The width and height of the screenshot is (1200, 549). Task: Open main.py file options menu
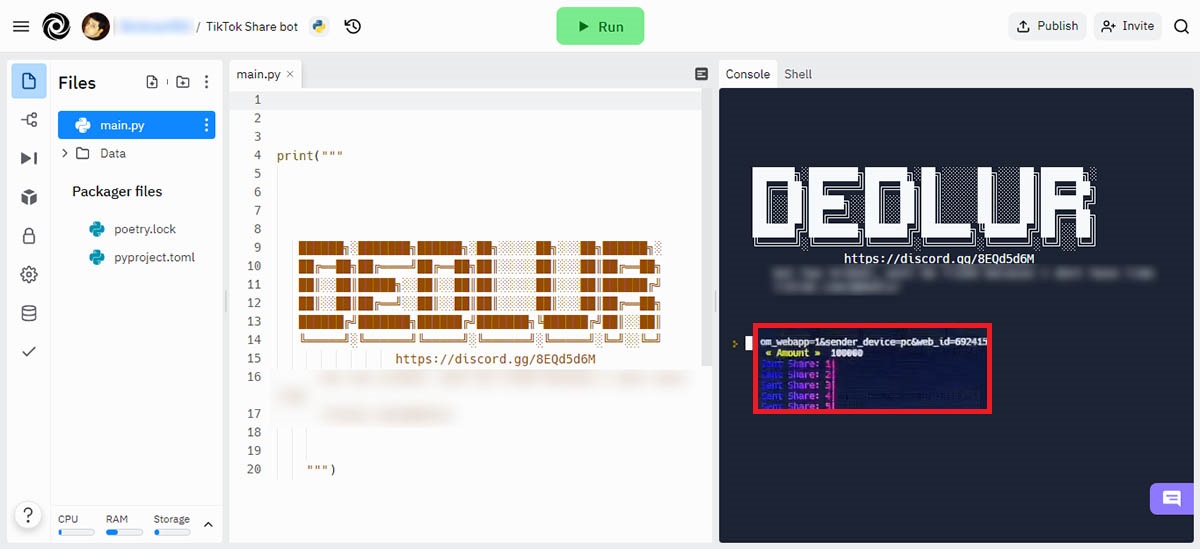(x=206, y=125)
